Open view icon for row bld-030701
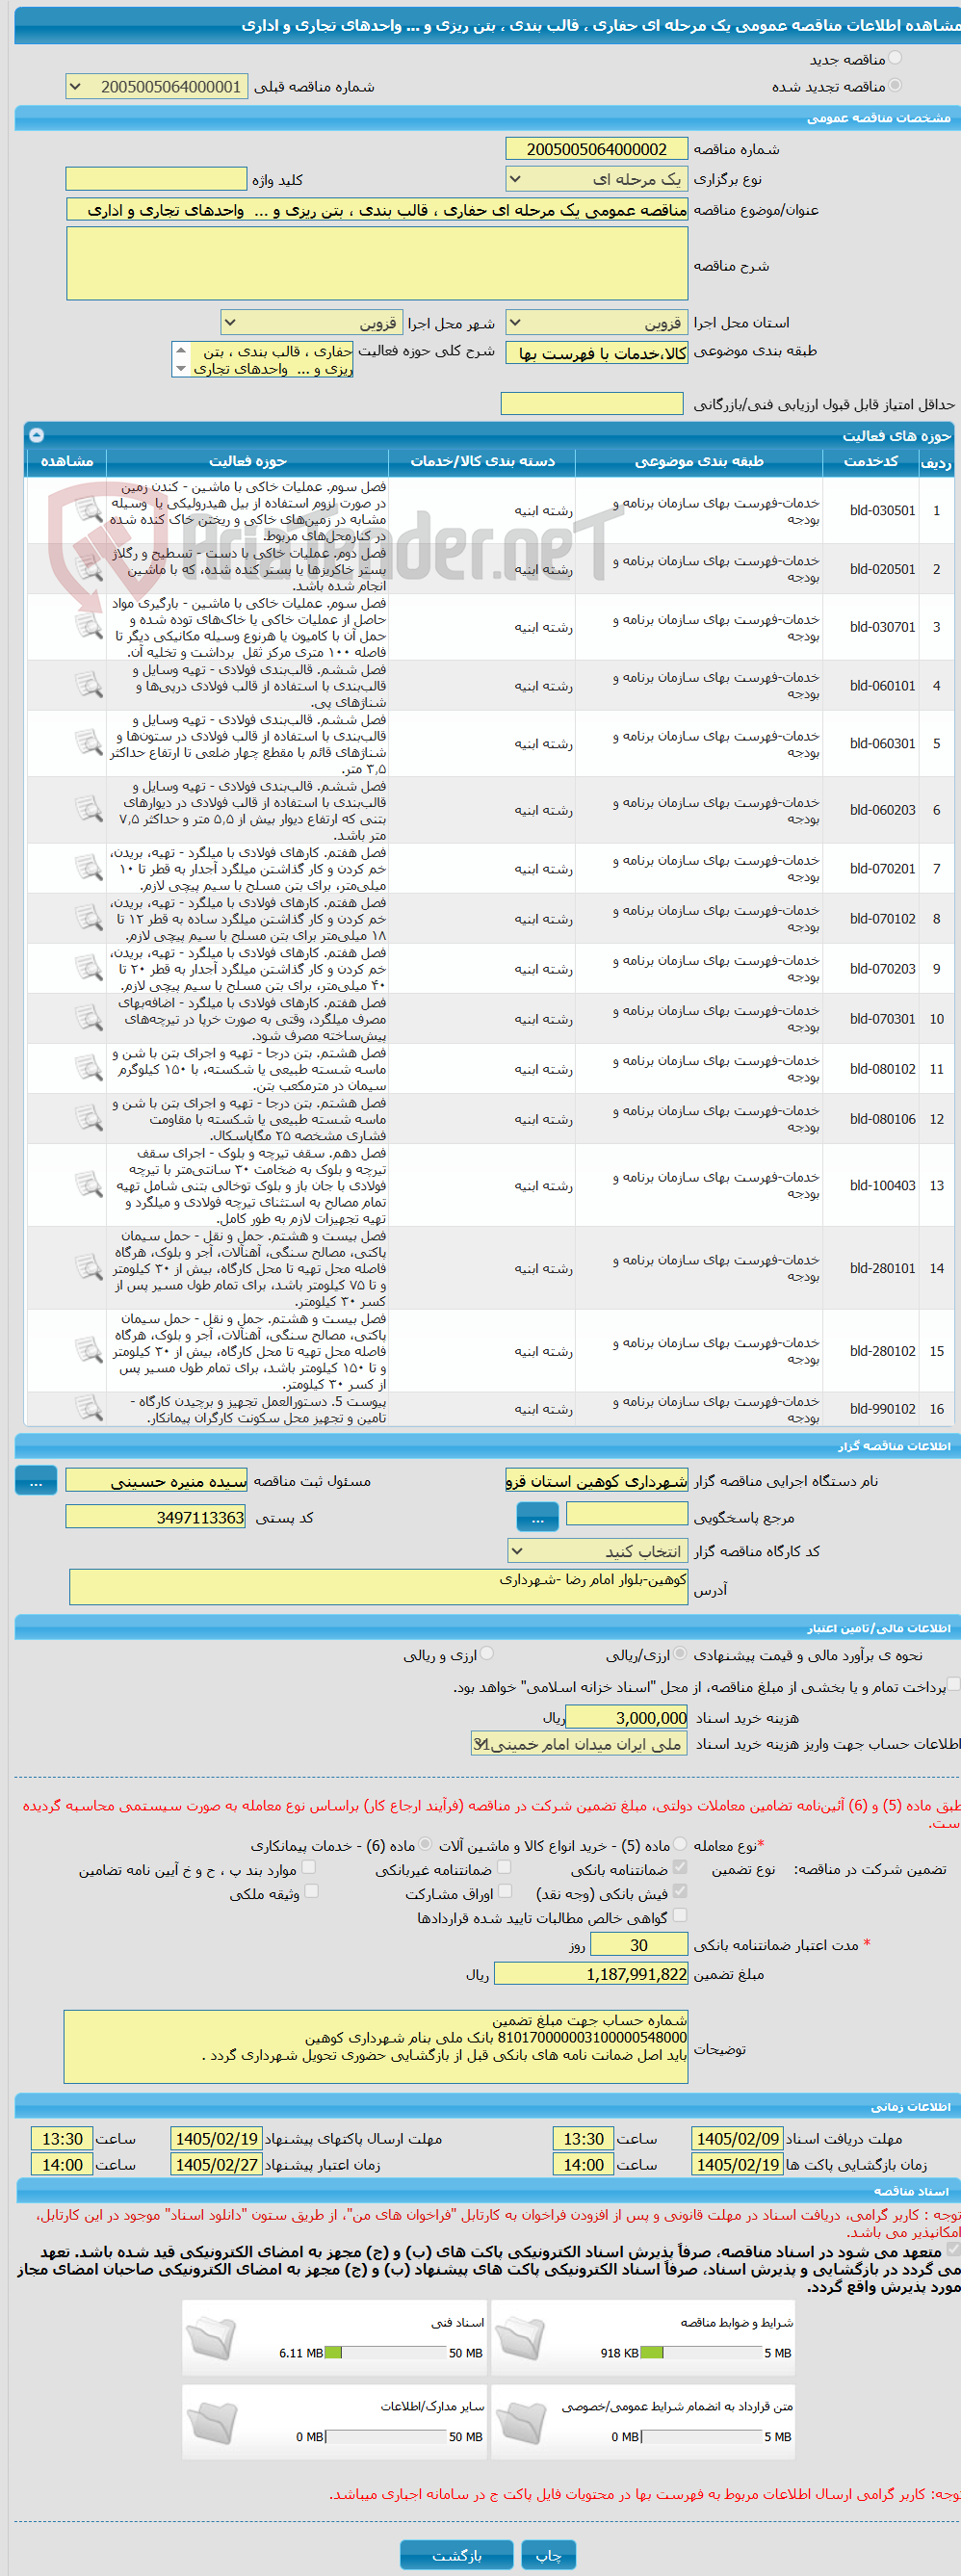This screenshot has height=2576, width=961. coord(88,627)
